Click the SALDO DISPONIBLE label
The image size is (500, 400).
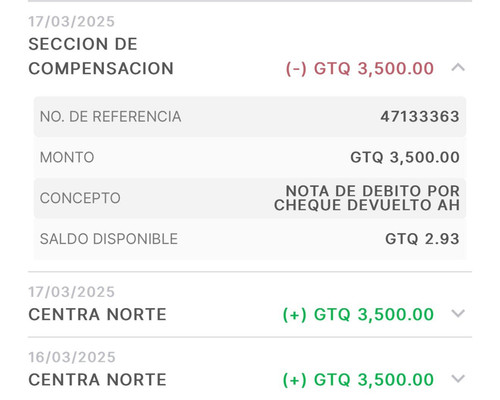109,239
